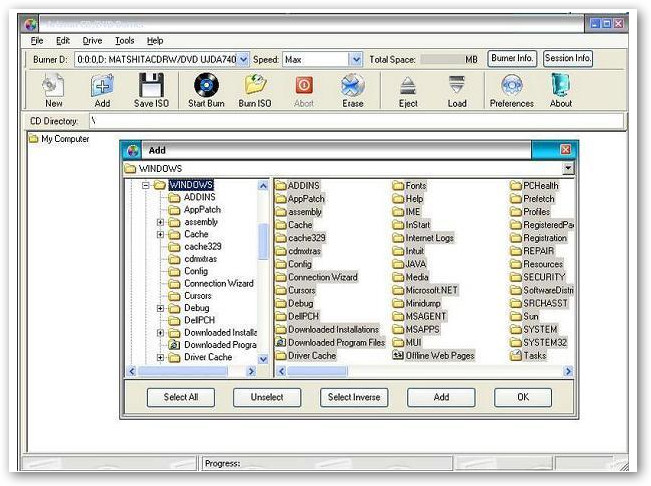The width and height of the screenshot is (651, 486).
Task: Click the tree vertical scrollbar down arrow
Action: pos(263,359)
